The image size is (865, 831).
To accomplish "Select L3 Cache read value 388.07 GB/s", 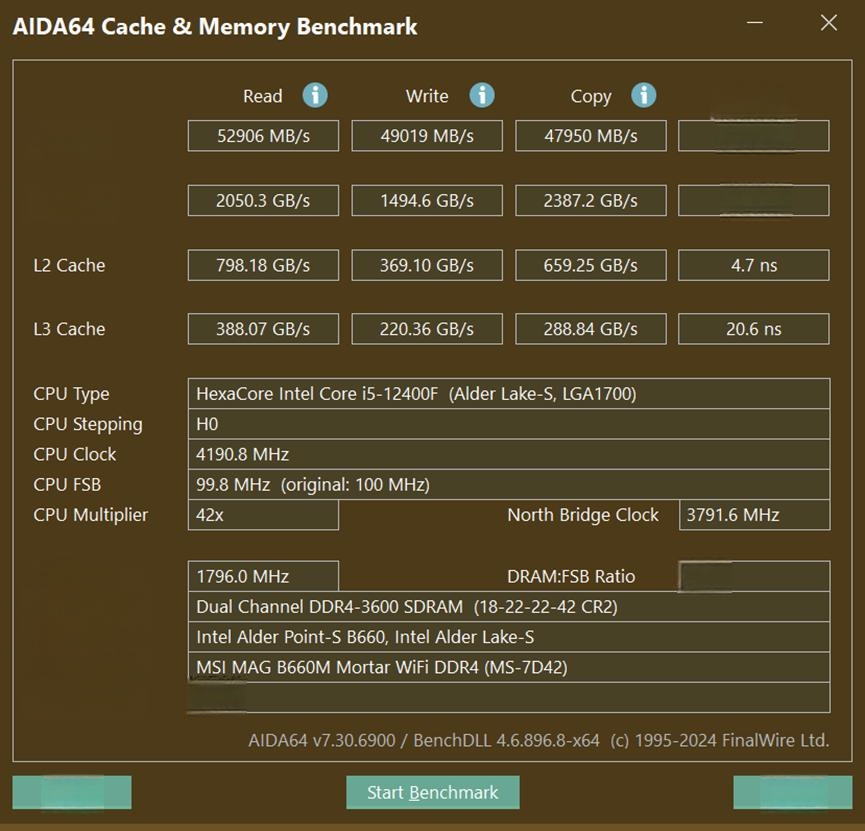I will pyautogui.click(x=263, y=329).
